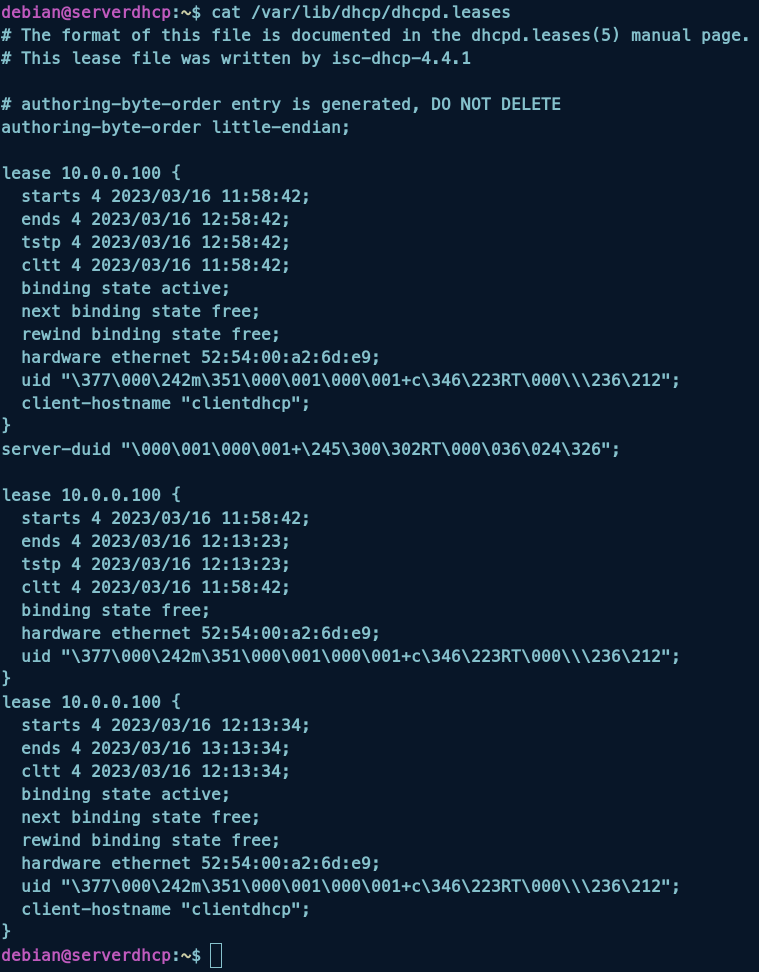Click the DO NOT DELETE comment line
The image size is (759, 972).
pyautogui.click(x=281, y=105)
